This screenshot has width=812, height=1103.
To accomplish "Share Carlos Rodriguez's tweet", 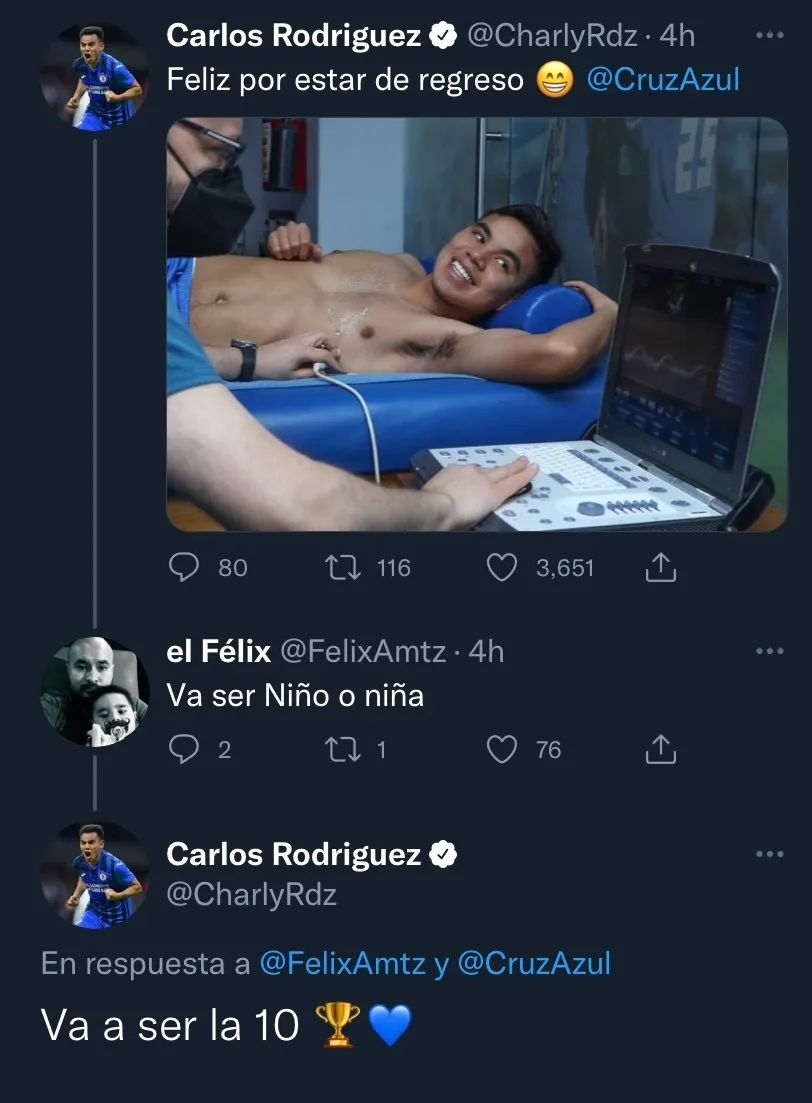I will [x=660, y=567].
